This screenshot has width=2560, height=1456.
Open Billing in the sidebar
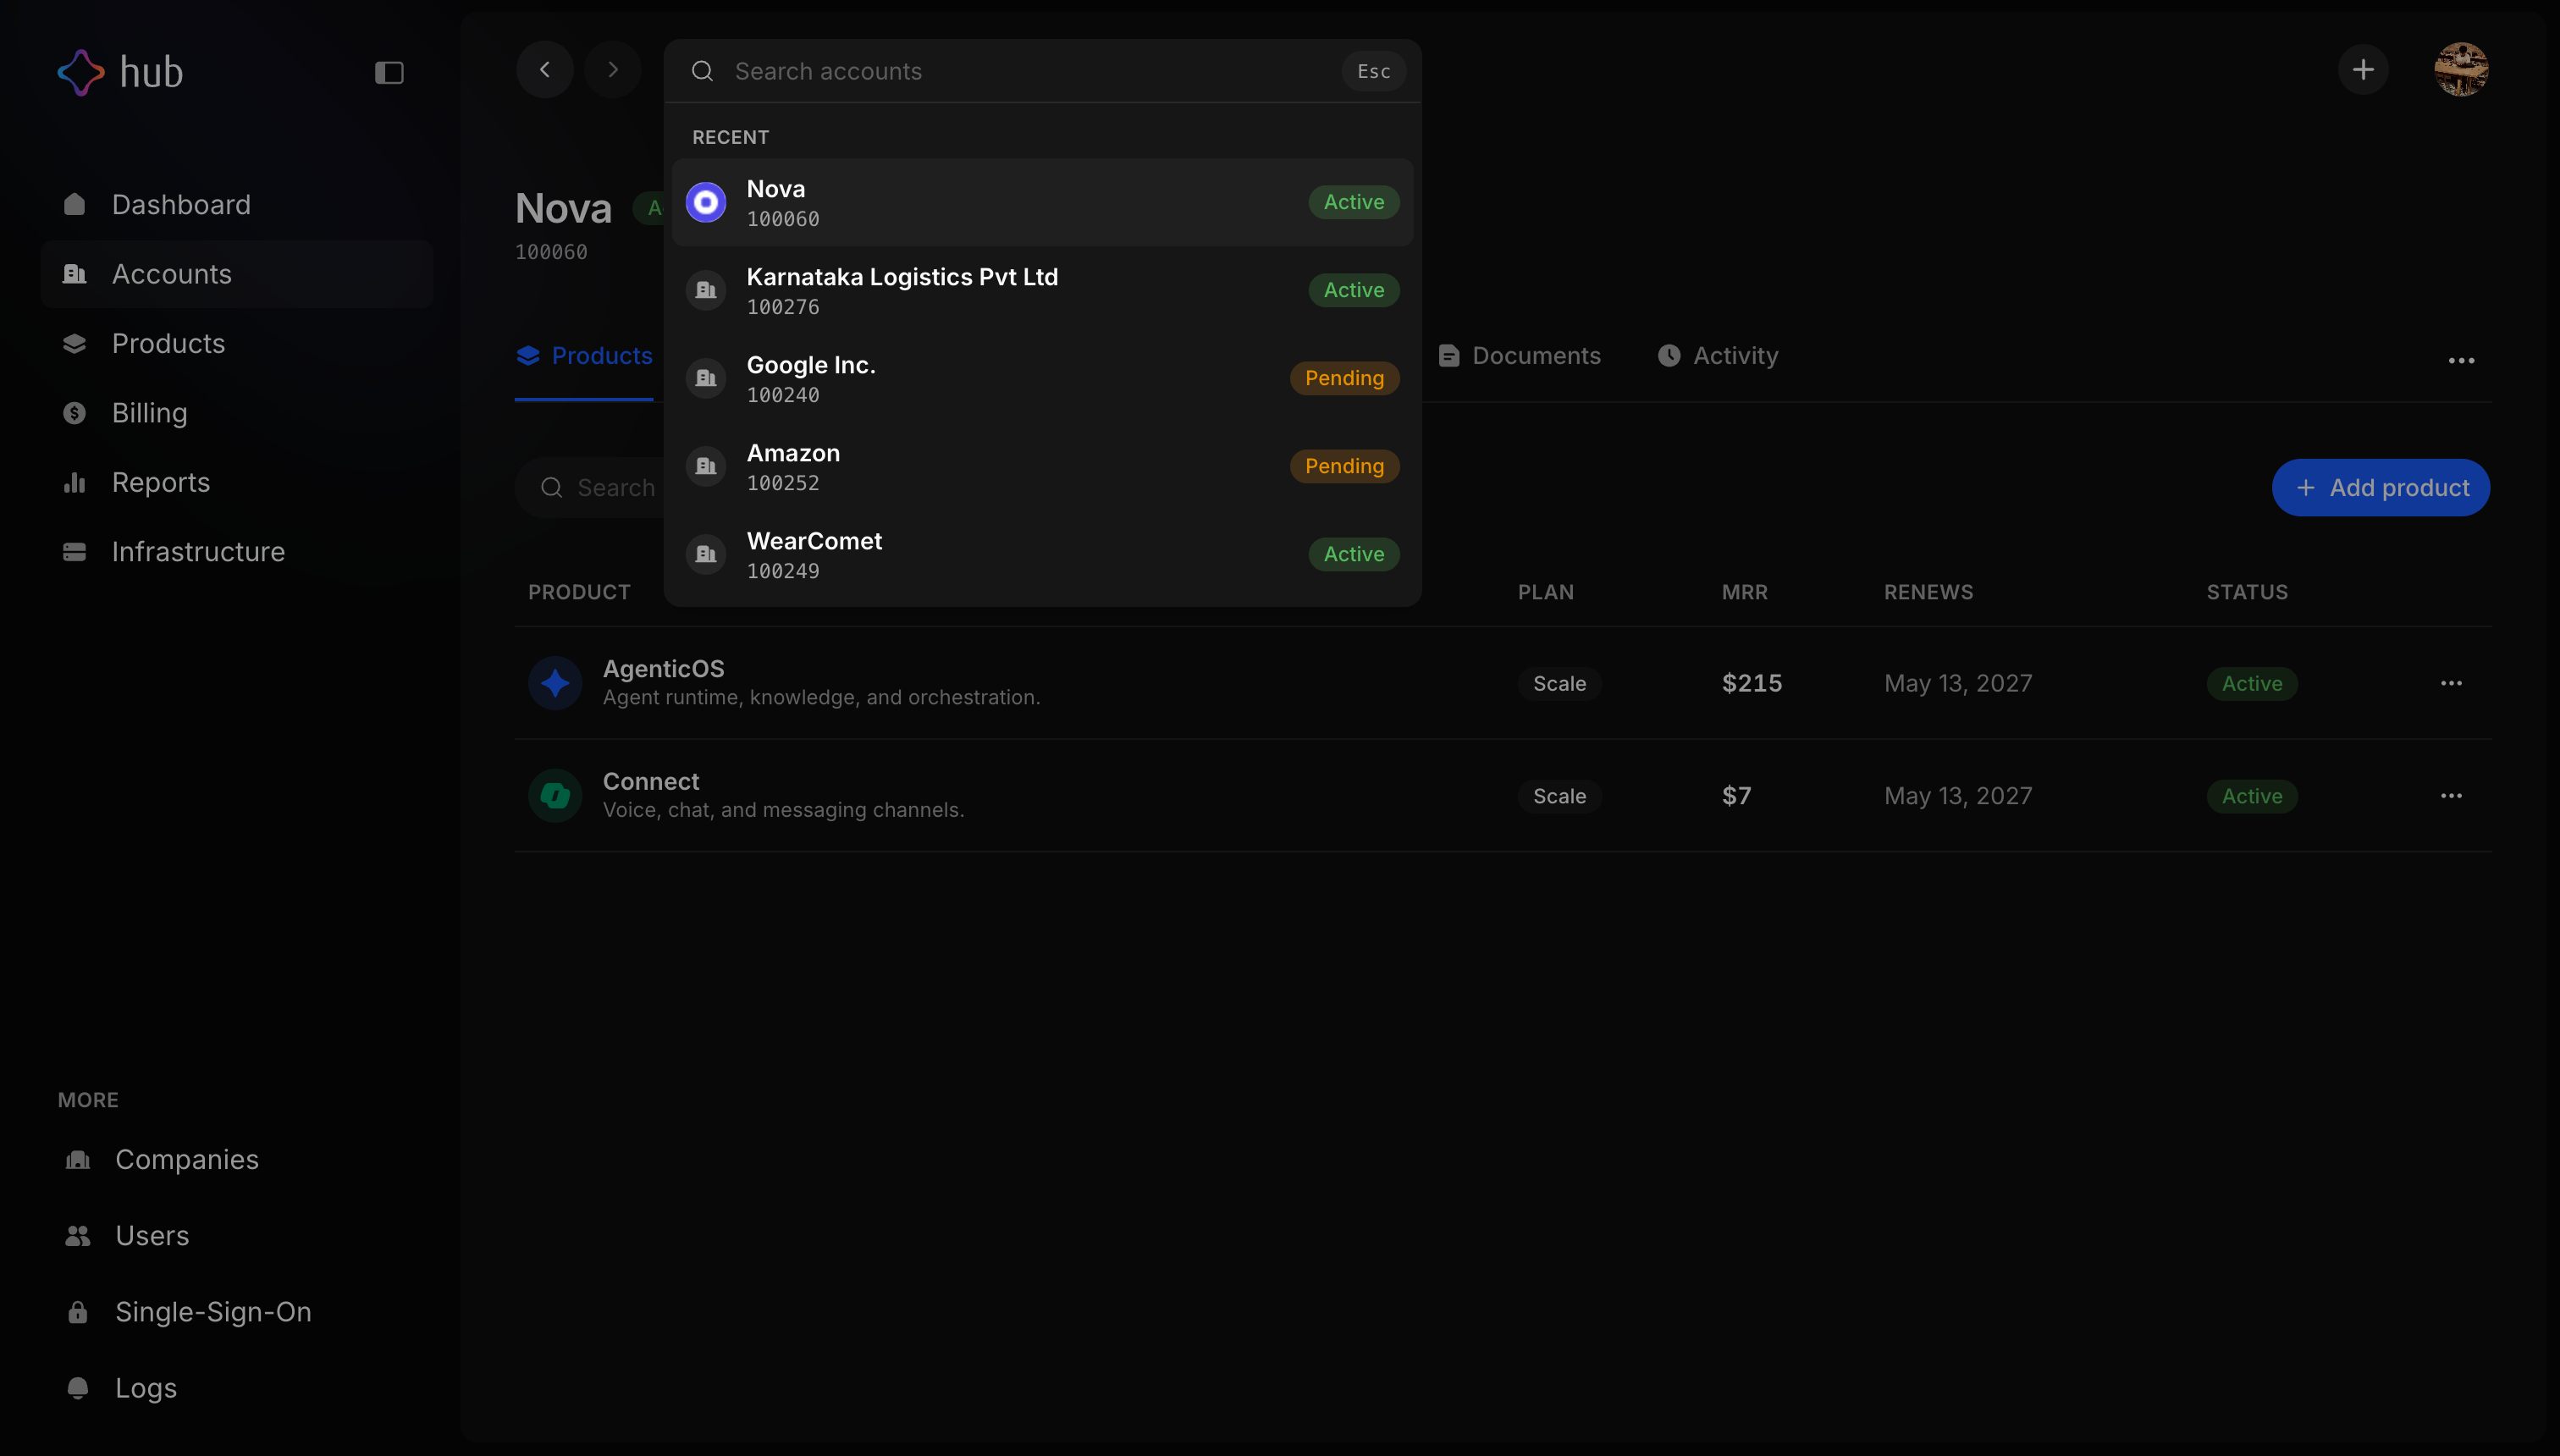(x=237, y=413)
